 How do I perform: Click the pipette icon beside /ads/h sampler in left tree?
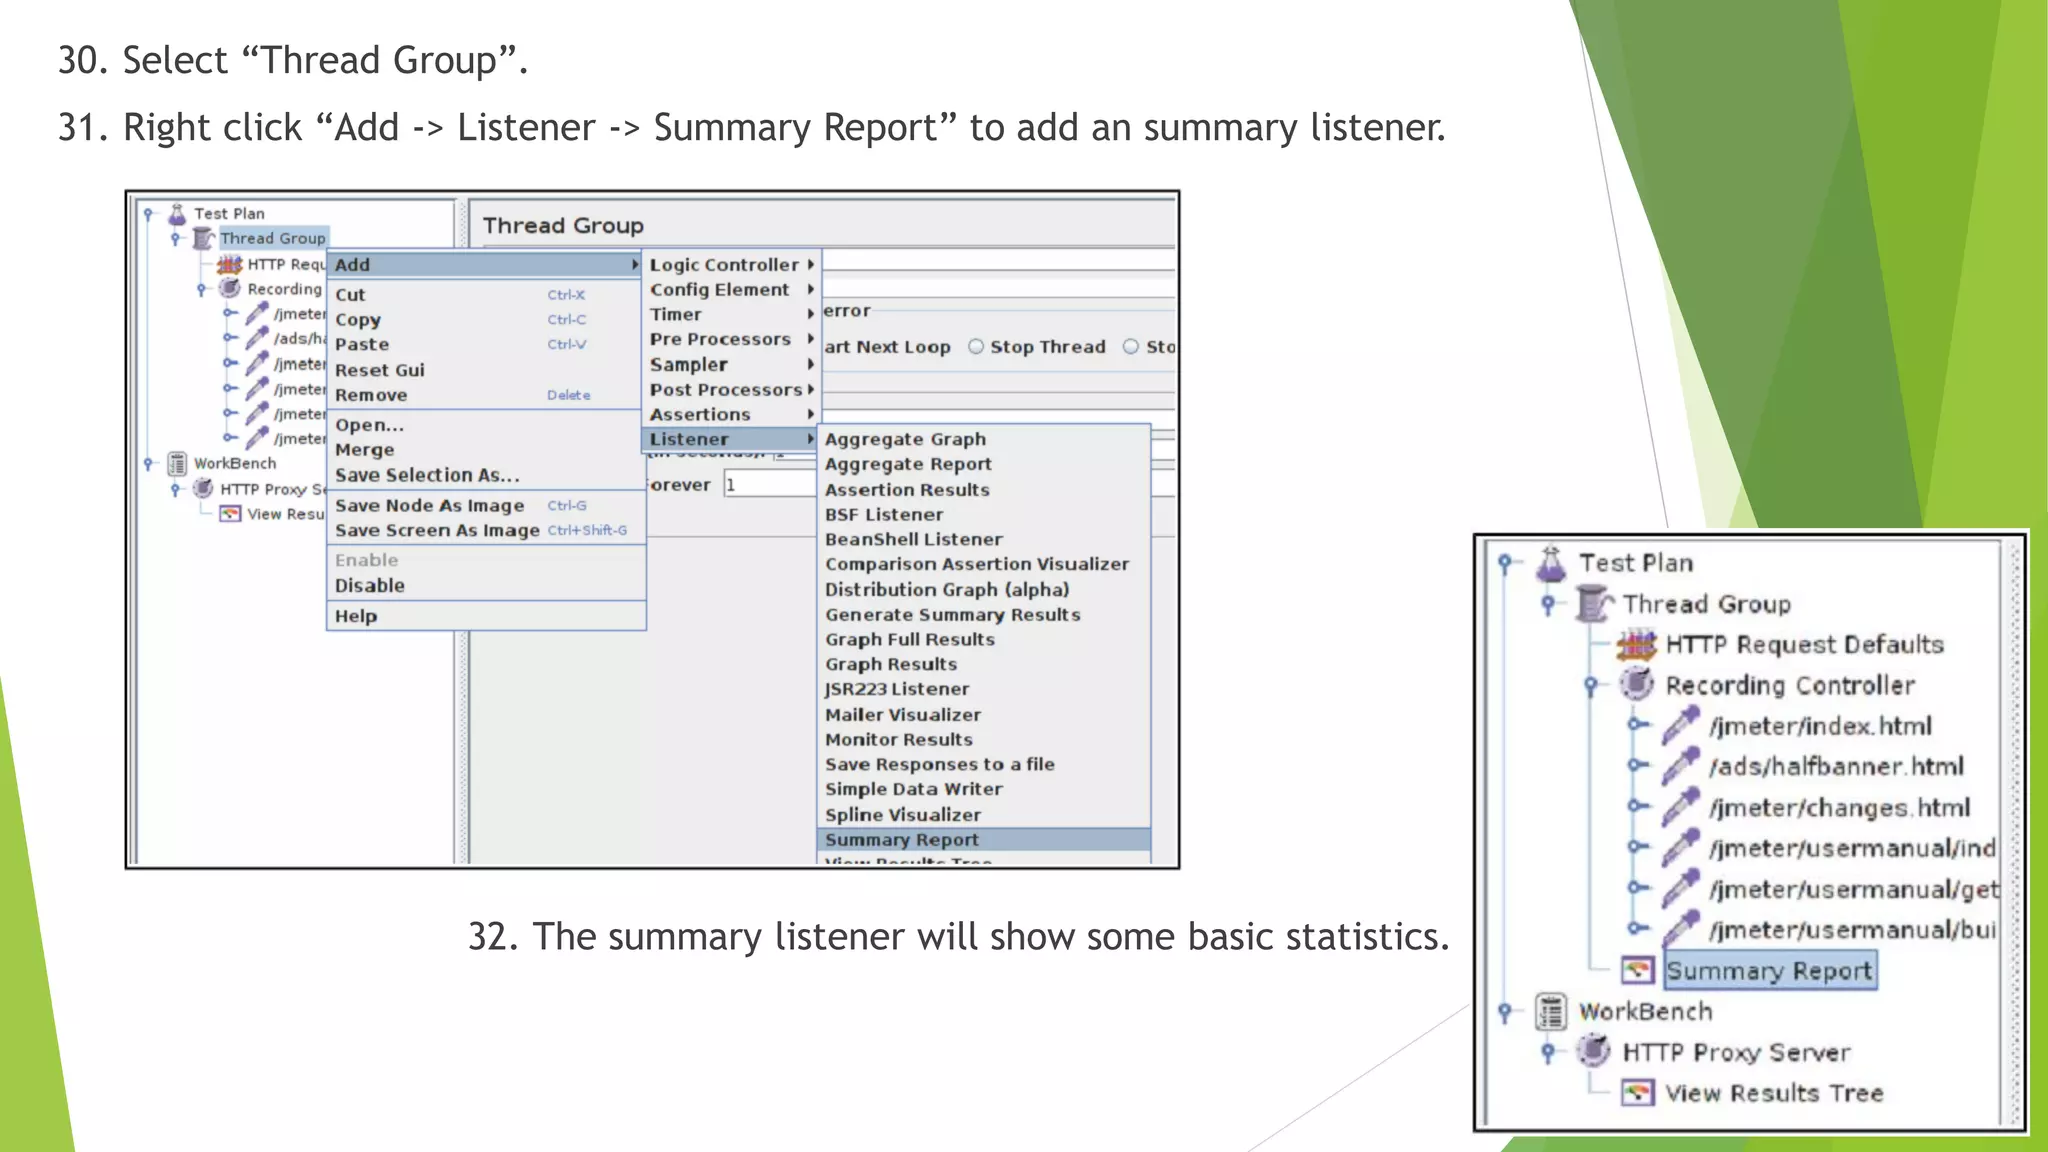257,338
